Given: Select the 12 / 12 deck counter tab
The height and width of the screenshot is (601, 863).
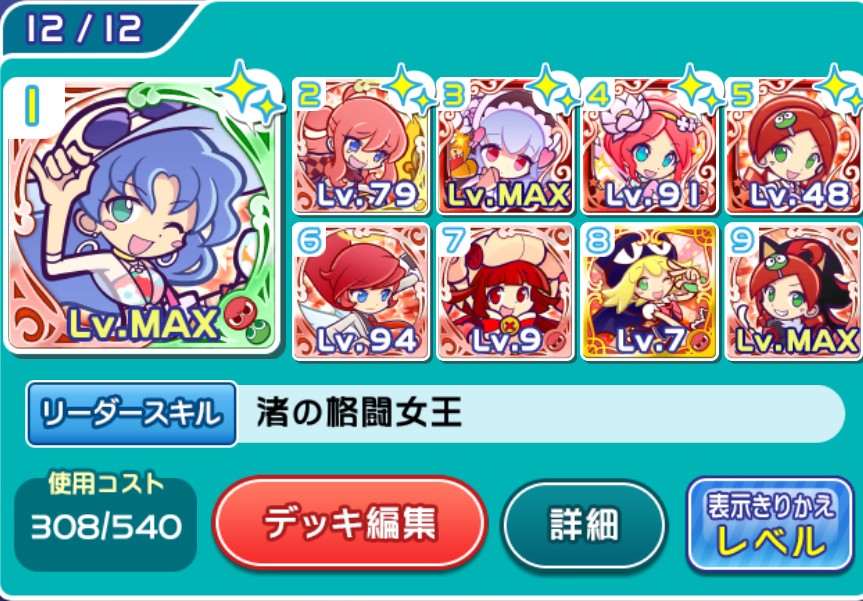Looking at the screenshot, I should tap(84, 29).
